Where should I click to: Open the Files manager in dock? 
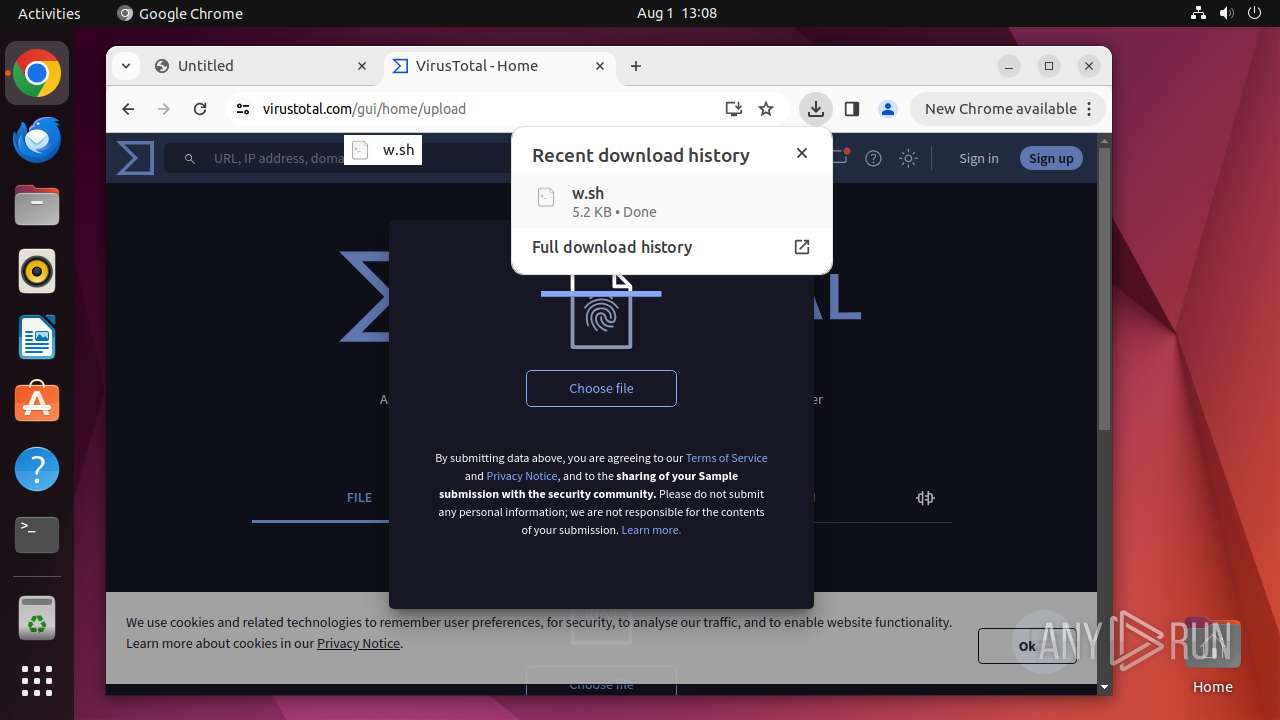[37, 206]
